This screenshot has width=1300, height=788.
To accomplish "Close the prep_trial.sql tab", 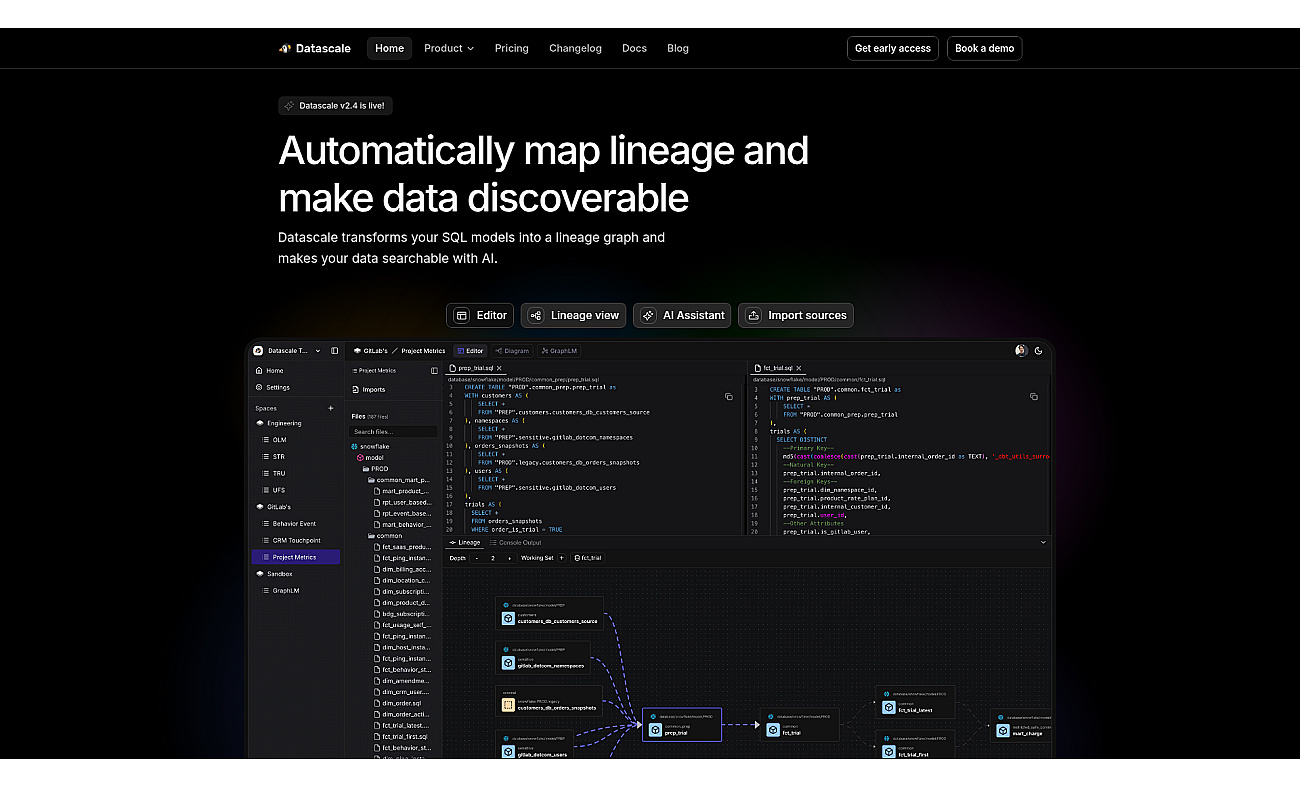I will tap(498, 368).
